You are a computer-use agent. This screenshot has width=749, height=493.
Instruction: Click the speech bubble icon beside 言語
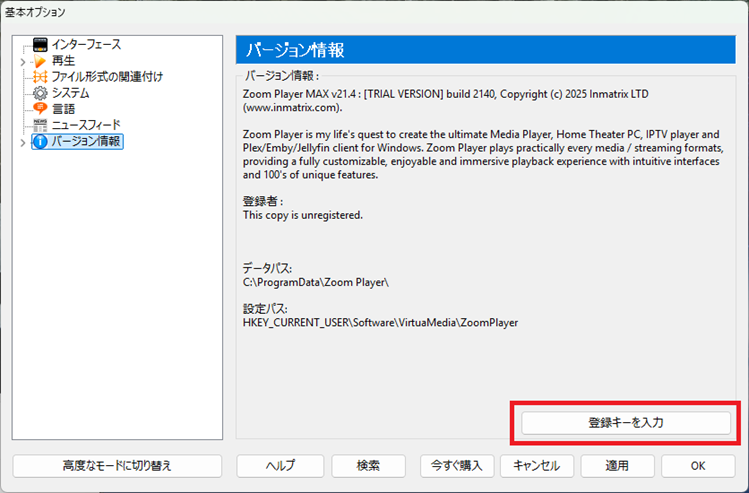tap(40, 109)
